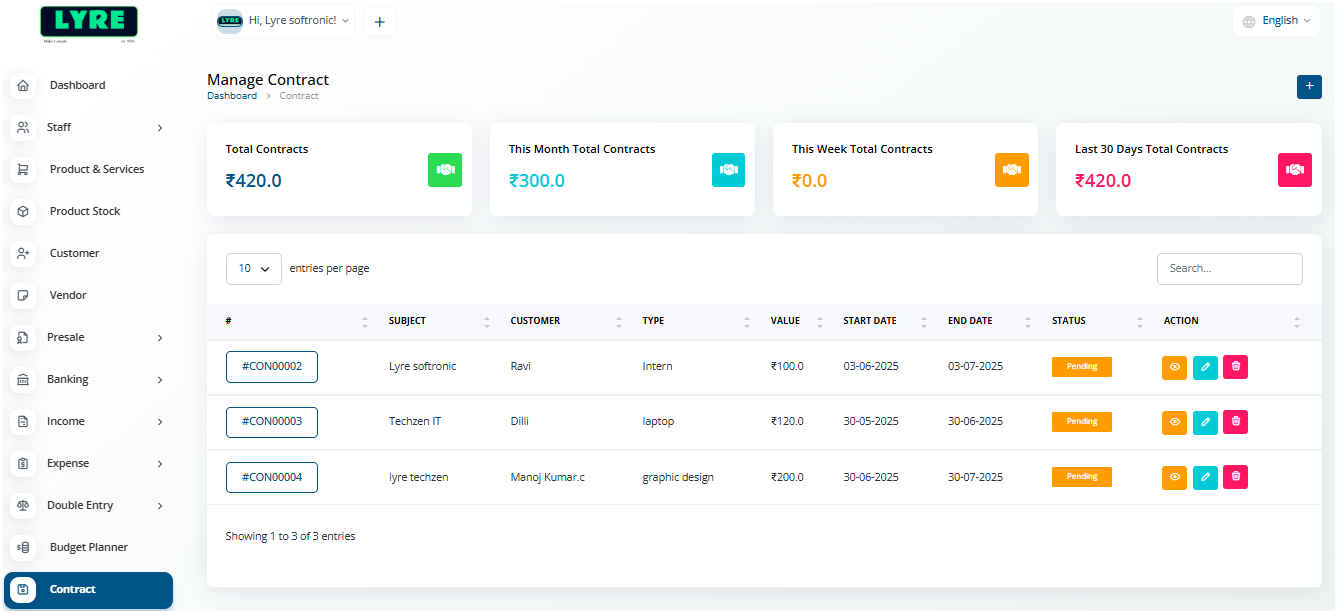Click the plus icon beside the profile menu
This screenshot has width=1337, height=613.
click(379, 22)
